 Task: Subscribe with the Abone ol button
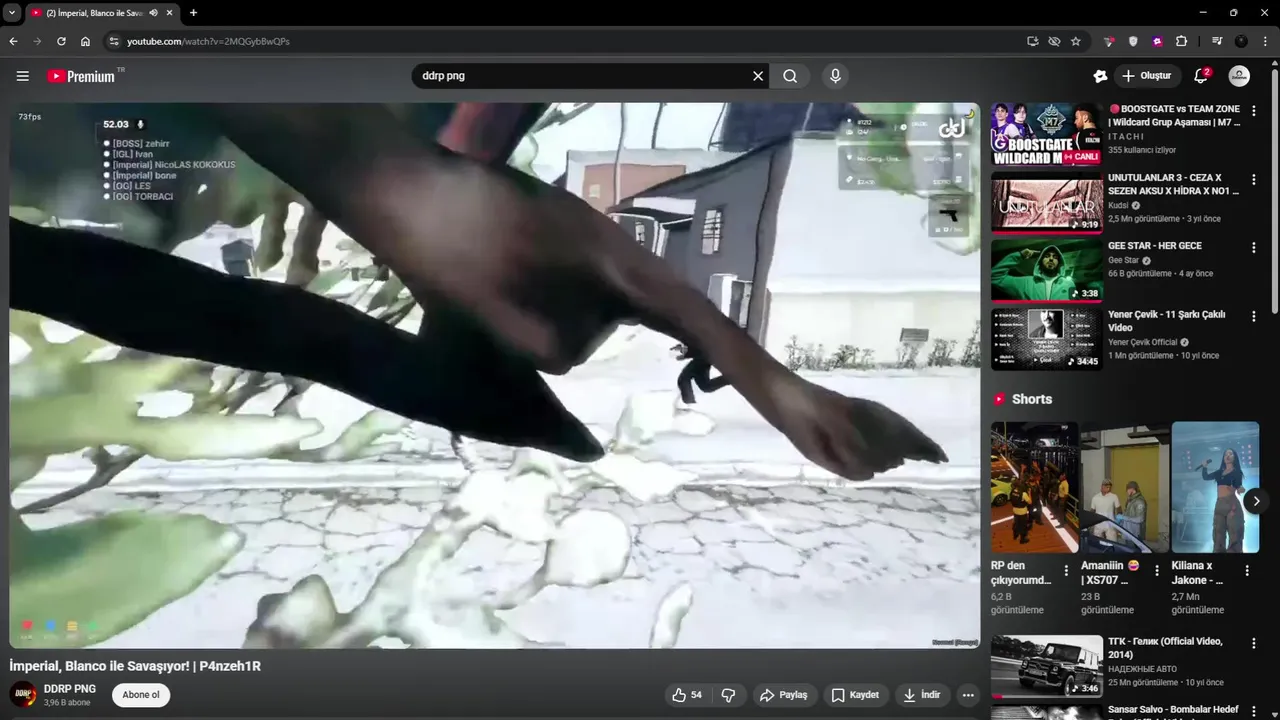point(141,695)
